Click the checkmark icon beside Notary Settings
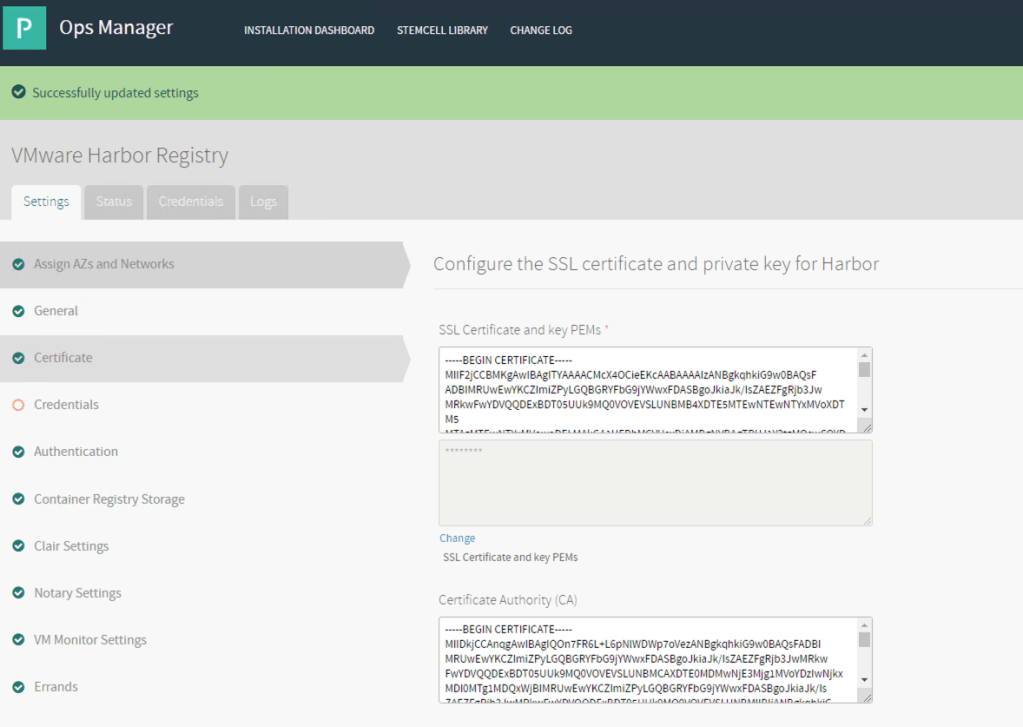The height and width of the screenshot is (727, 1023). click(18, 593)
